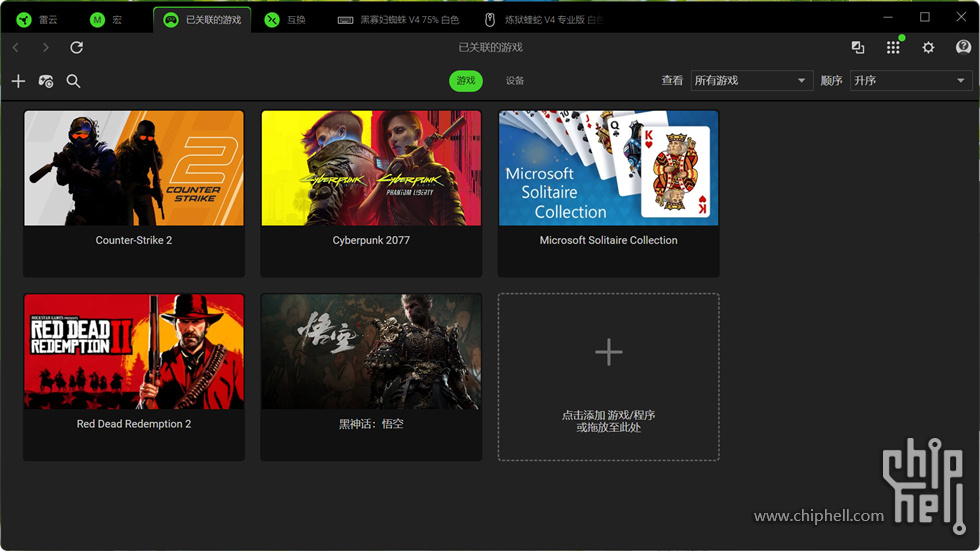Open Microsoft Solitaire Collection card
This screenshot has height=551, width=980.
(x=608, y=194)
